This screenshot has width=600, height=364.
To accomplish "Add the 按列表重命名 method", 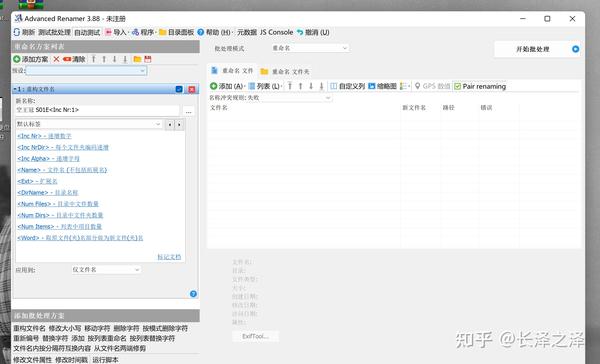I will [x=107, y=338].
